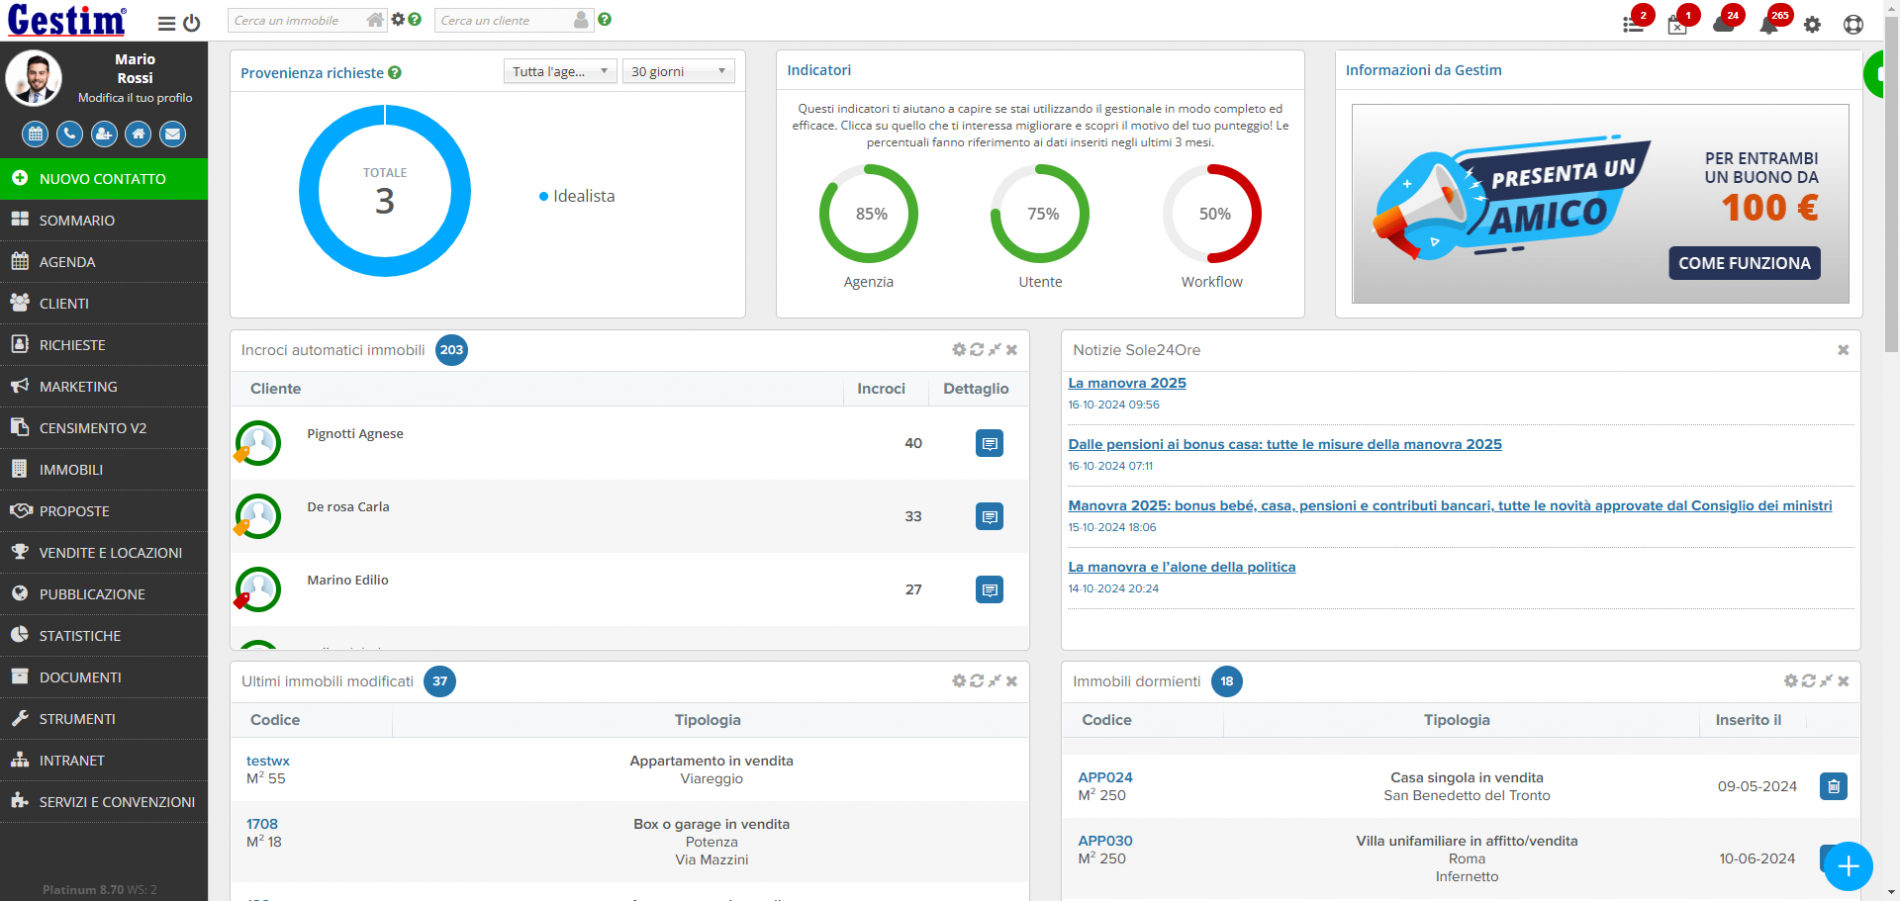Open the bell notifications with 265 badge
Image resolution: width=1900 pixels, height=901 pixels.
1769,24
